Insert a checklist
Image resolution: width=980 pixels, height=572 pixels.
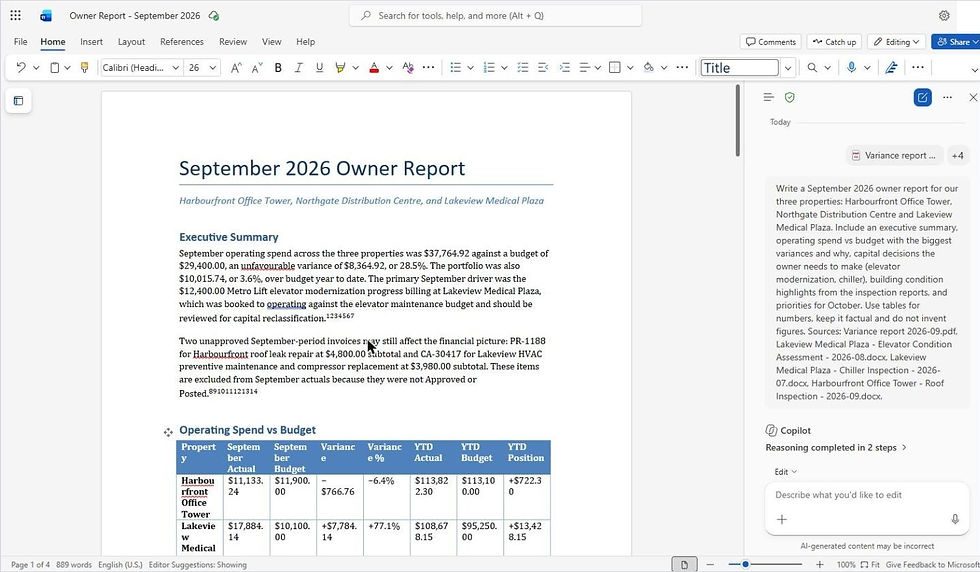(x=523, y=68)
